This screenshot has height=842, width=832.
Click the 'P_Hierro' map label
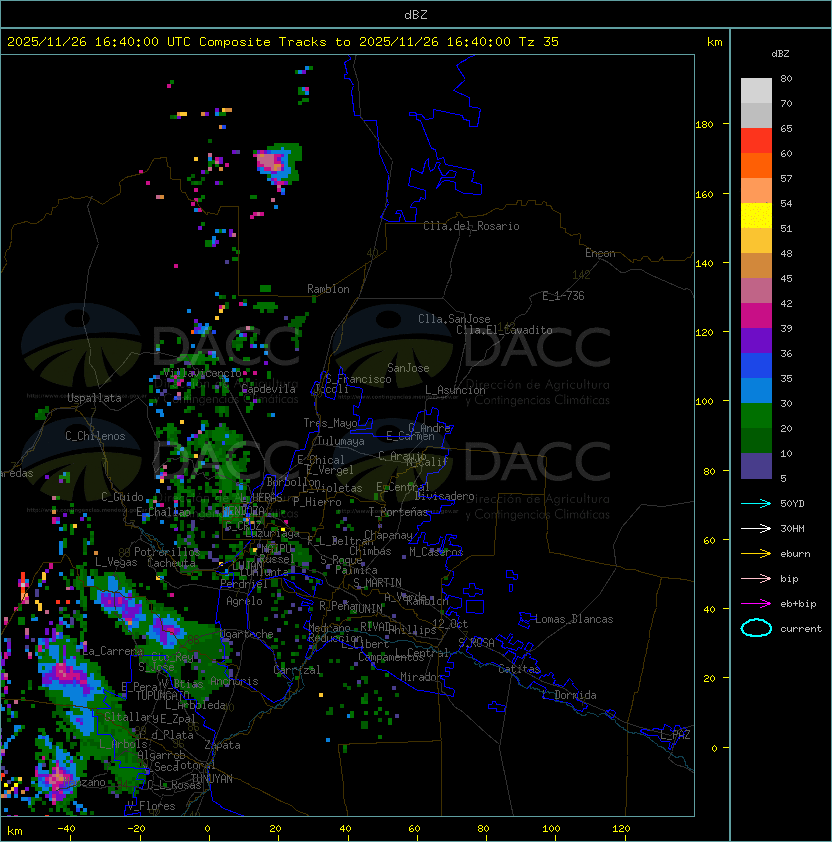[x=317, y=502]
